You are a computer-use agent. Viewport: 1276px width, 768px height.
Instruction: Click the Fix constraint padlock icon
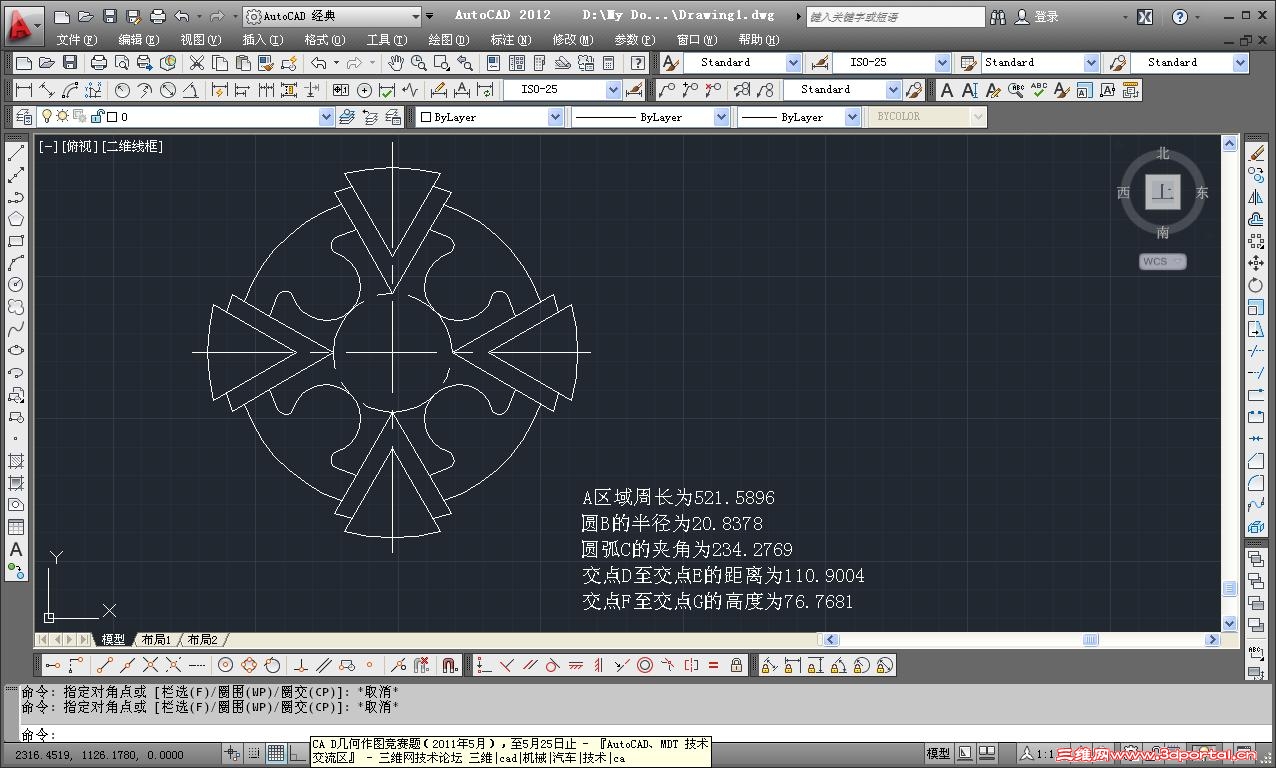coord(737,665)
